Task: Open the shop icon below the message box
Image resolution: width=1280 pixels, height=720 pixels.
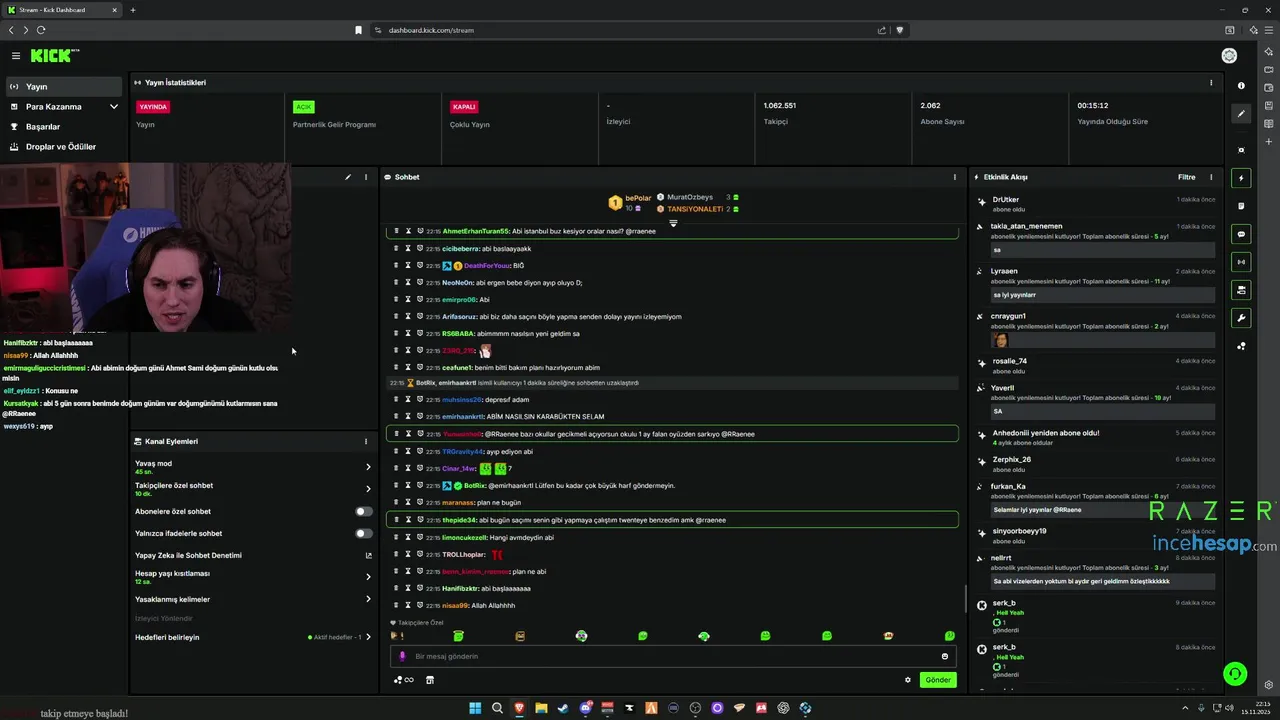Action: (x=430, y=680)
